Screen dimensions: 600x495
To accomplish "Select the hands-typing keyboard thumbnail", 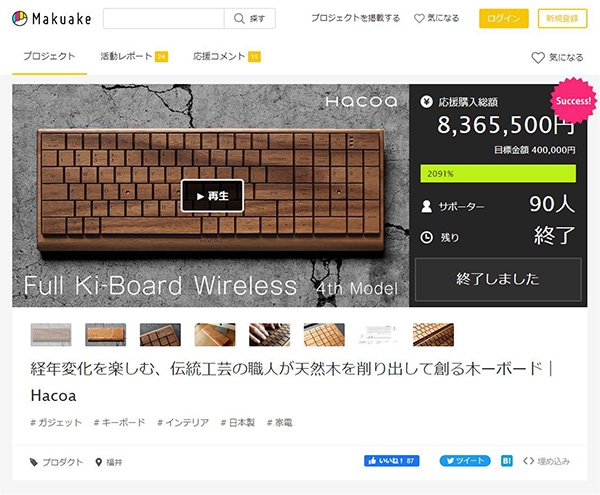I will 269,335.
